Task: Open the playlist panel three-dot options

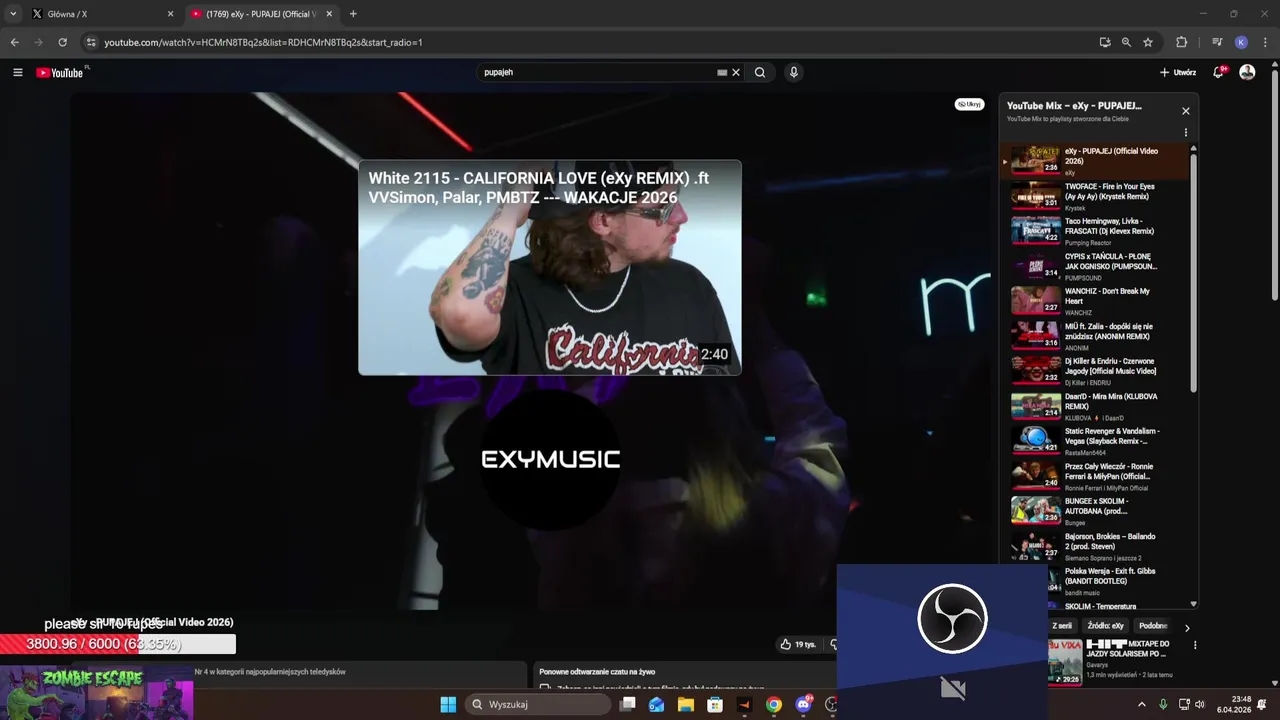Action: click(x=1186, y=132)
